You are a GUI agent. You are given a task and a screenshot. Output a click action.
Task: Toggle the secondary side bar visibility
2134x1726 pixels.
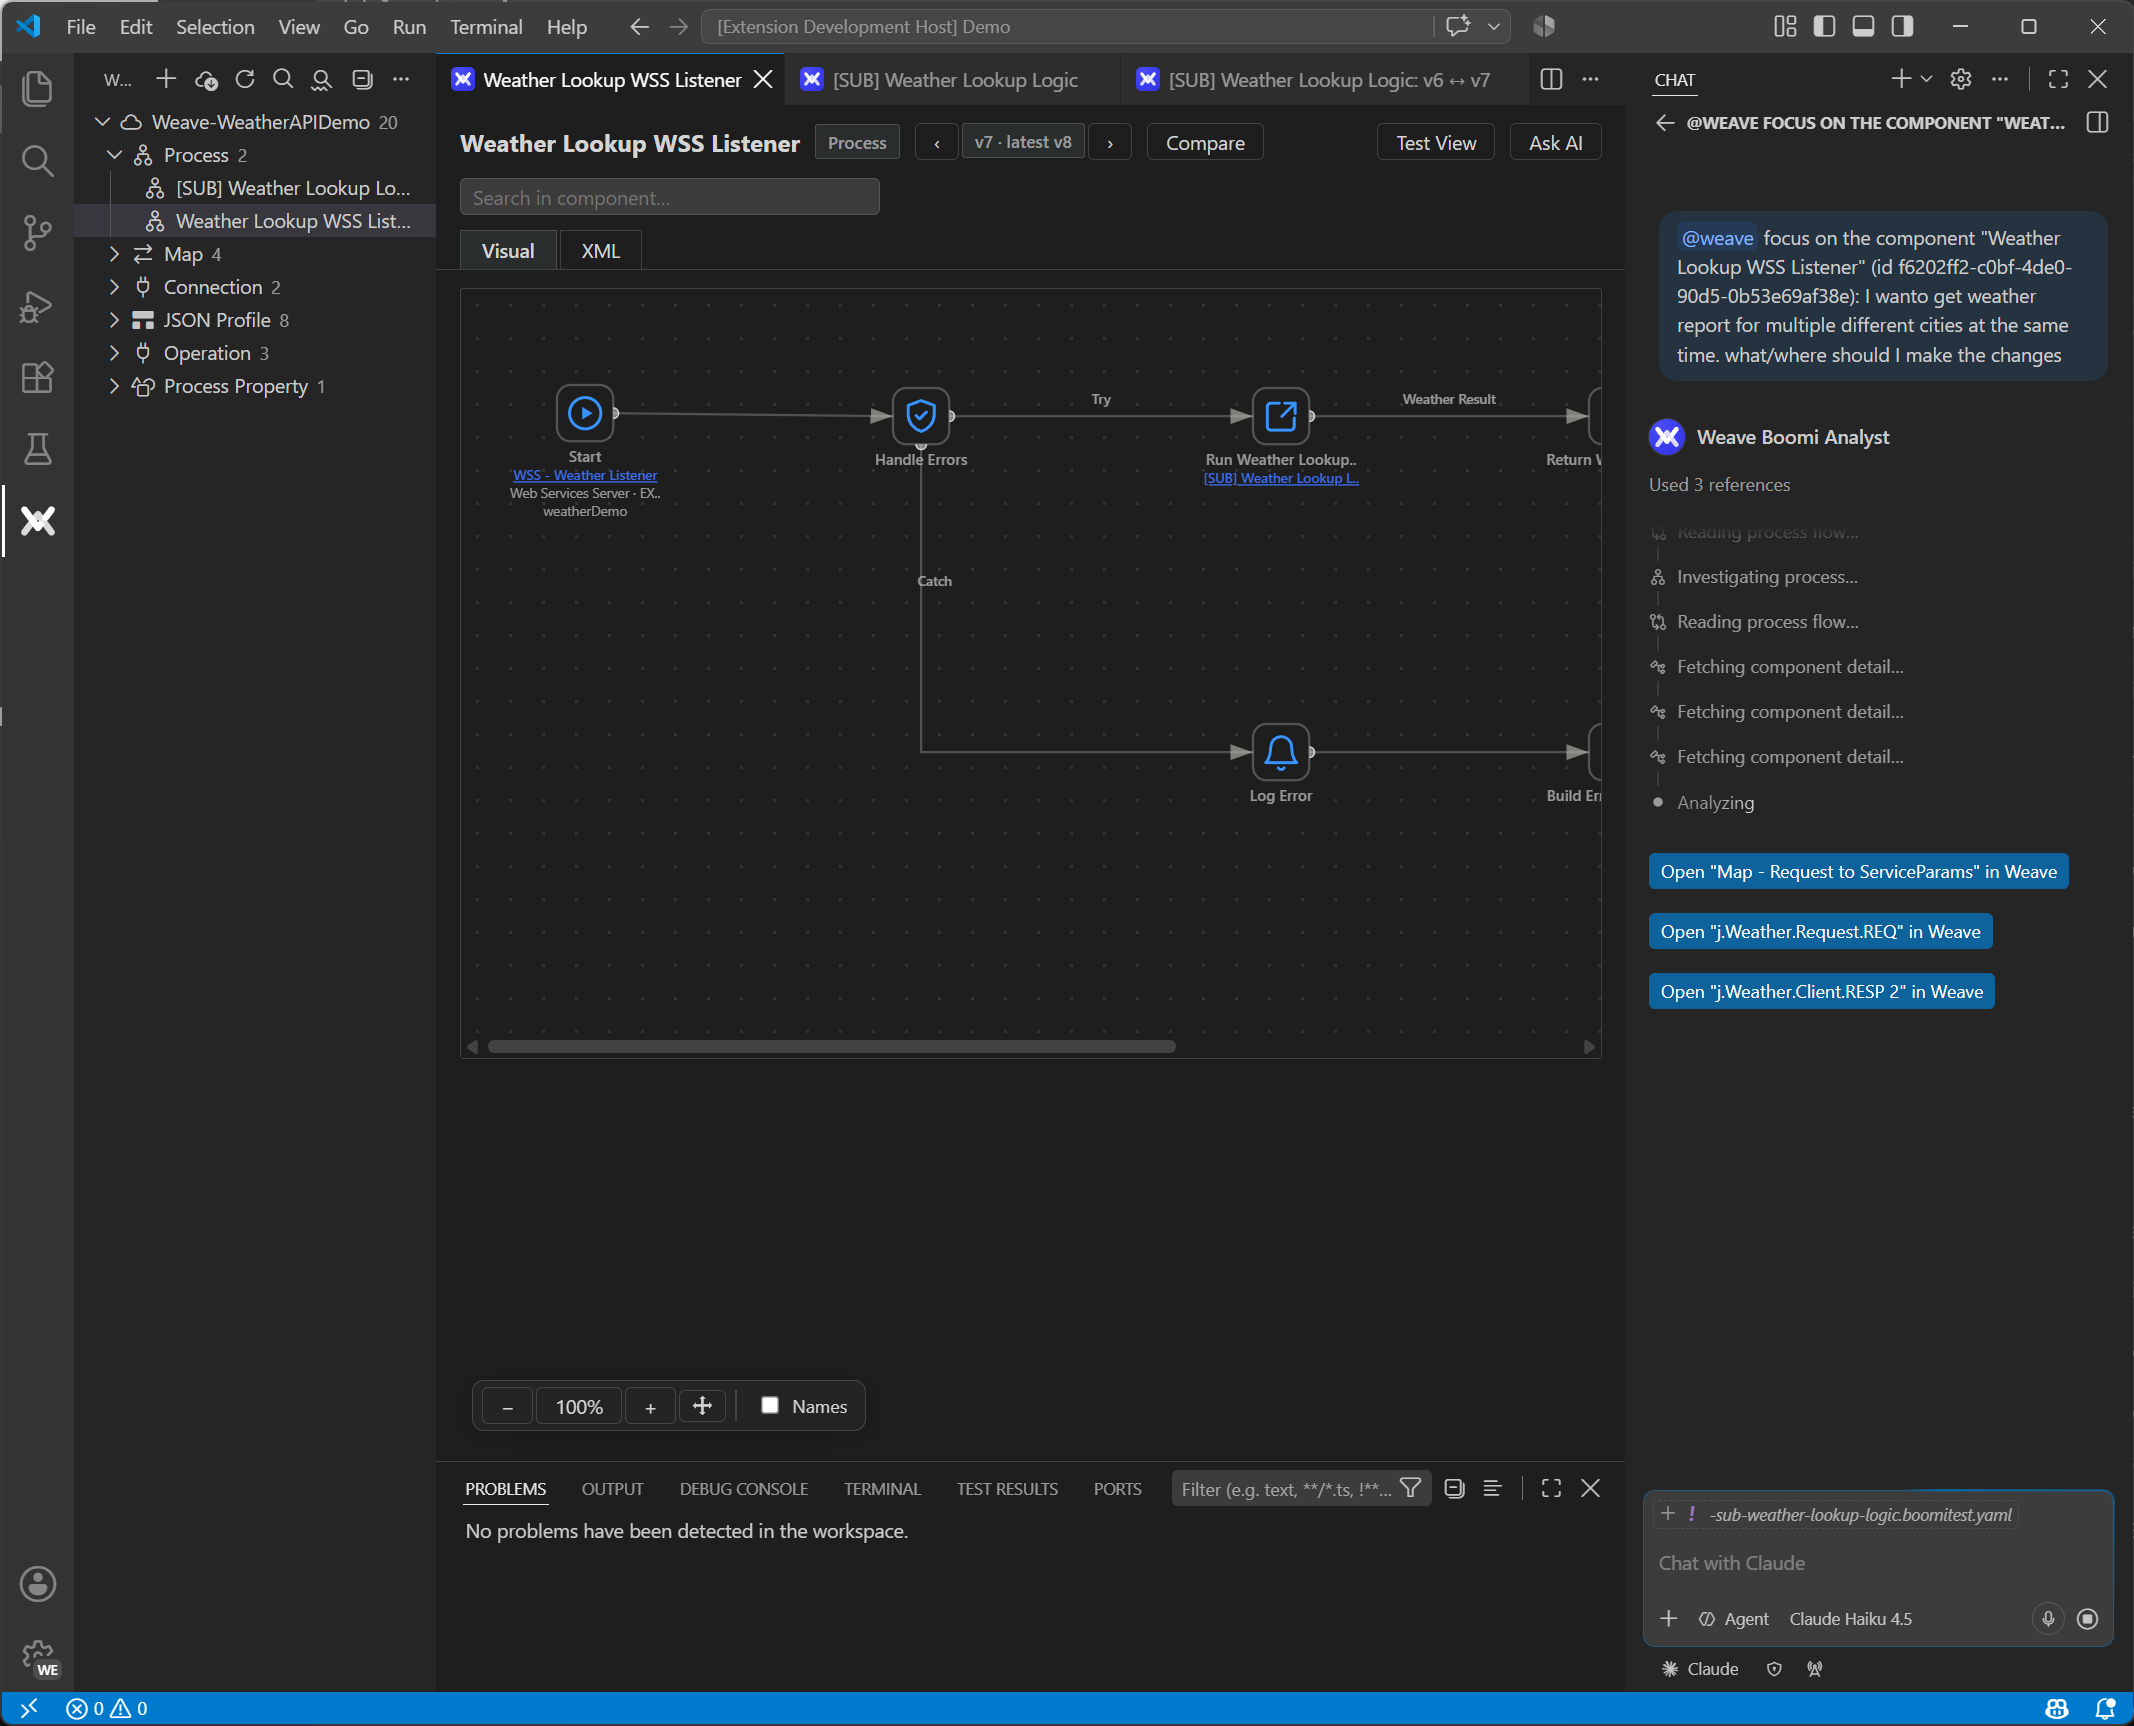pyautogui.click(x=1902, y=26)
